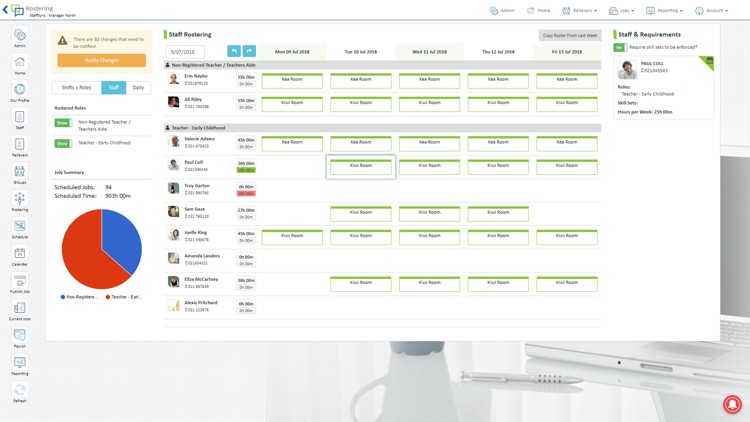
Task: Select the Ali Riley name
Action: [193, 100]
